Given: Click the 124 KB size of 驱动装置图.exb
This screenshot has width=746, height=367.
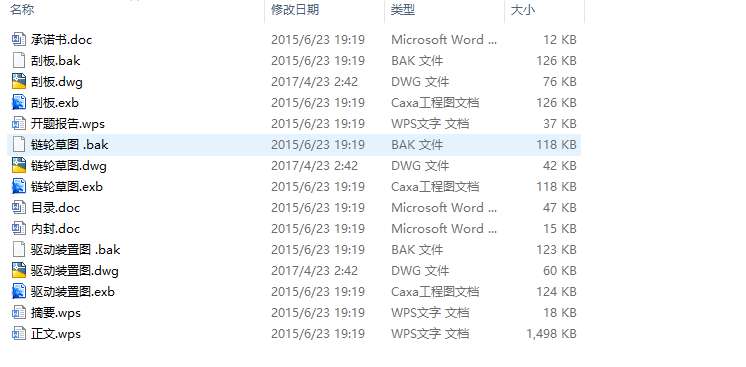Looking at the screenshot, I should 557,291.
